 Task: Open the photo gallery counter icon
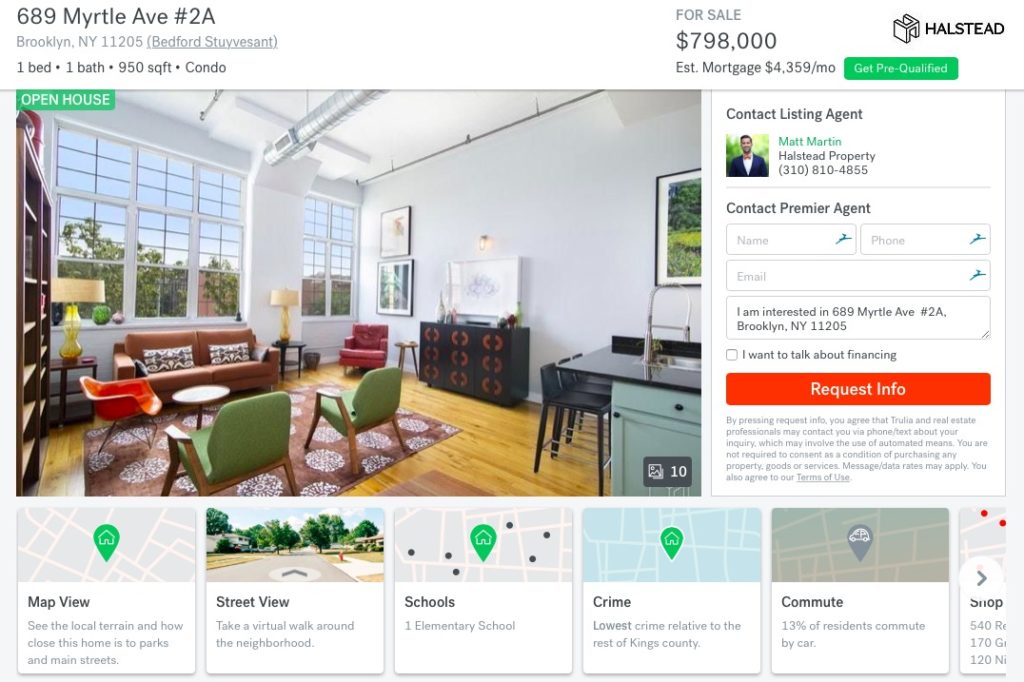coord(667,472)
